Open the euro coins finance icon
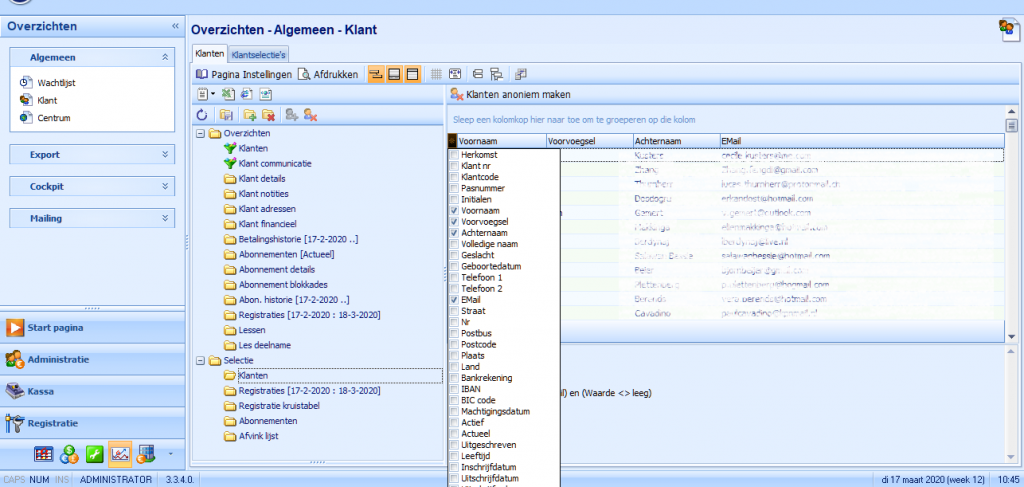1024x487 pixels. pyautogui.click(x=69, y=454)
